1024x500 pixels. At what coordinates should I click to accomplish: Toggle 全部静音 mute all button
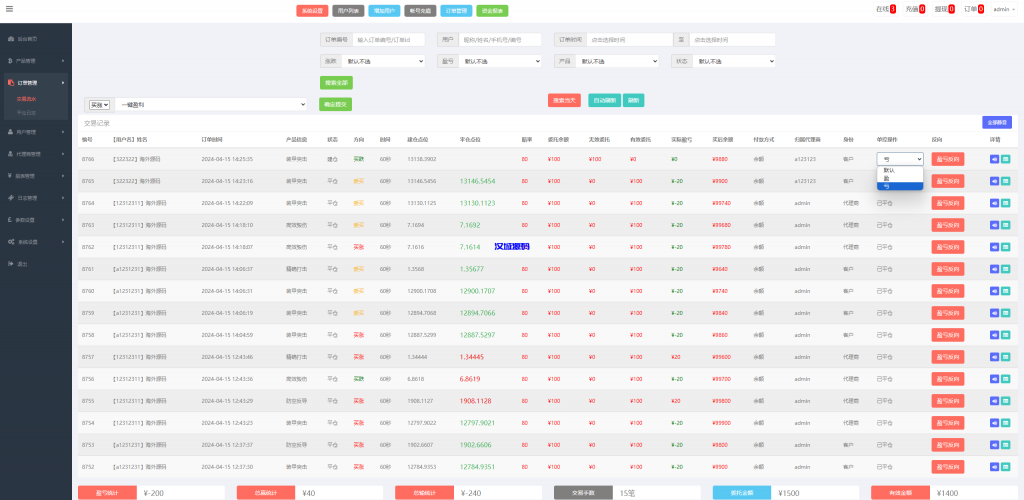(x=996, y=123)
